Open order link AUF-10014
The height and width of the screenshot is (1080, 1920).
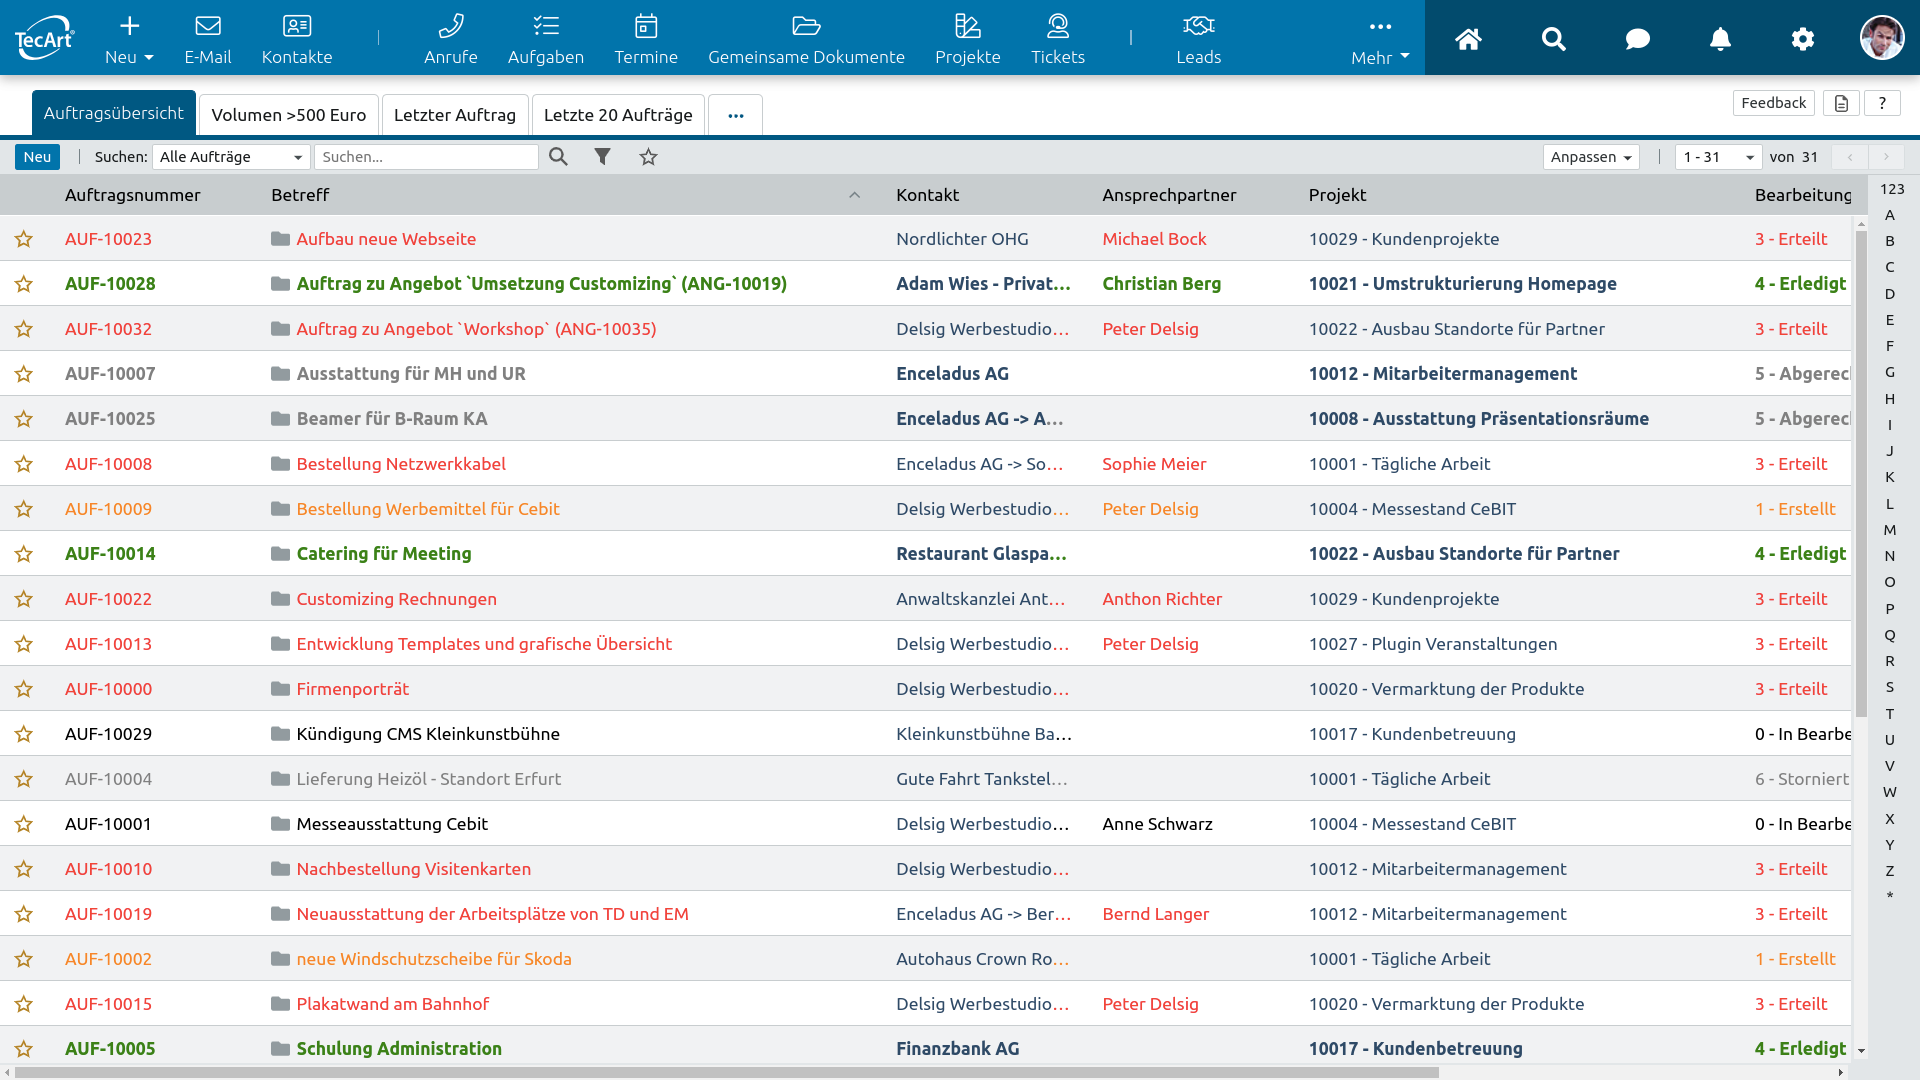pyautogui.click(x=110, y=554)
